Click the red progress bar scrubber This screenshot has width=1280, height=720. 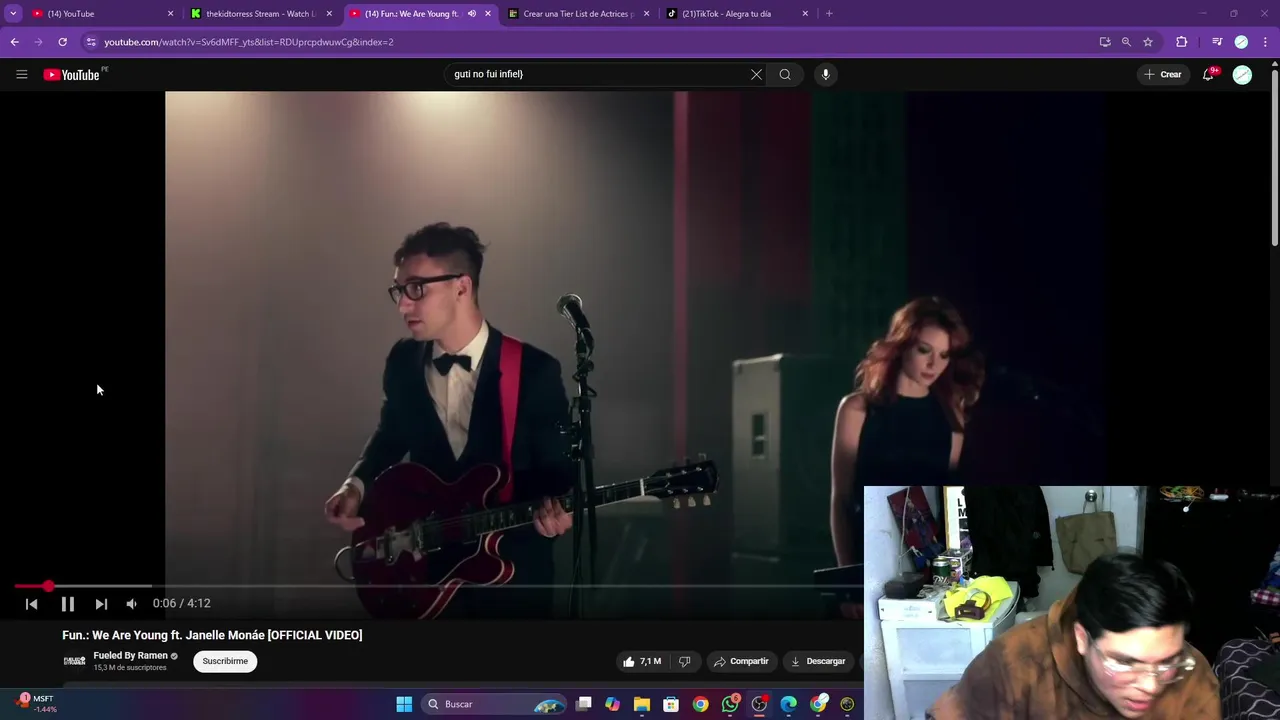[x=48, y=586]
